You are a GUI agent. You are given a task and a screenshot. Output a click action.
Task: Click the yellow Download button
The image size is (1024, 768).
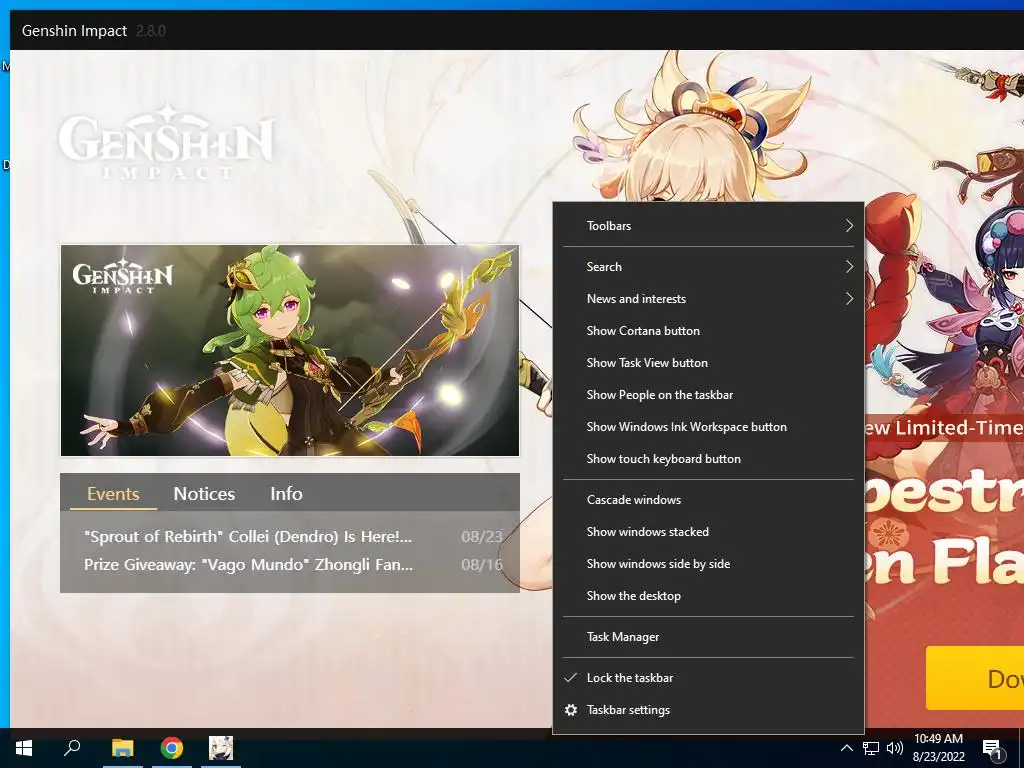(x=974, y=678)
